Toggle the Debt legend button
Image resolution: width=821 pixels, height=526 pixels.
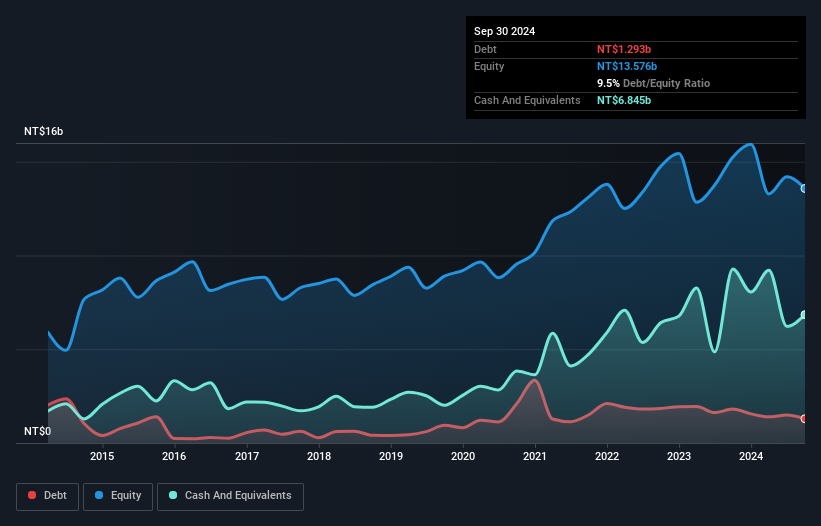(x=48, y=496)
